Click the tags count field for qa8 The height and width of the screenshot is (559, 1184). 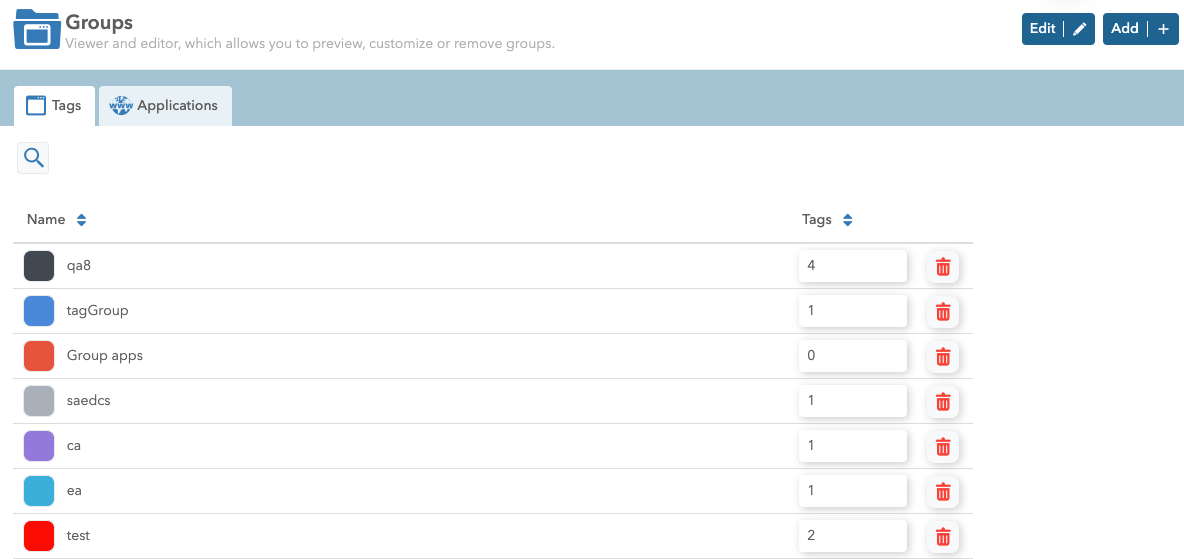point(852,266)
